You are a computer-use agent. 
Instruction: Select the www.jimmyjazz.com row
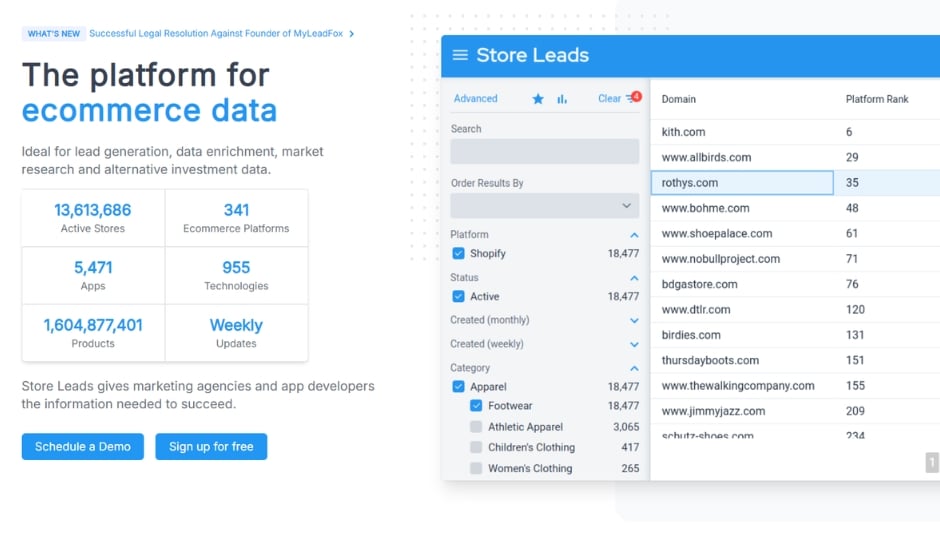click(795, 411)
